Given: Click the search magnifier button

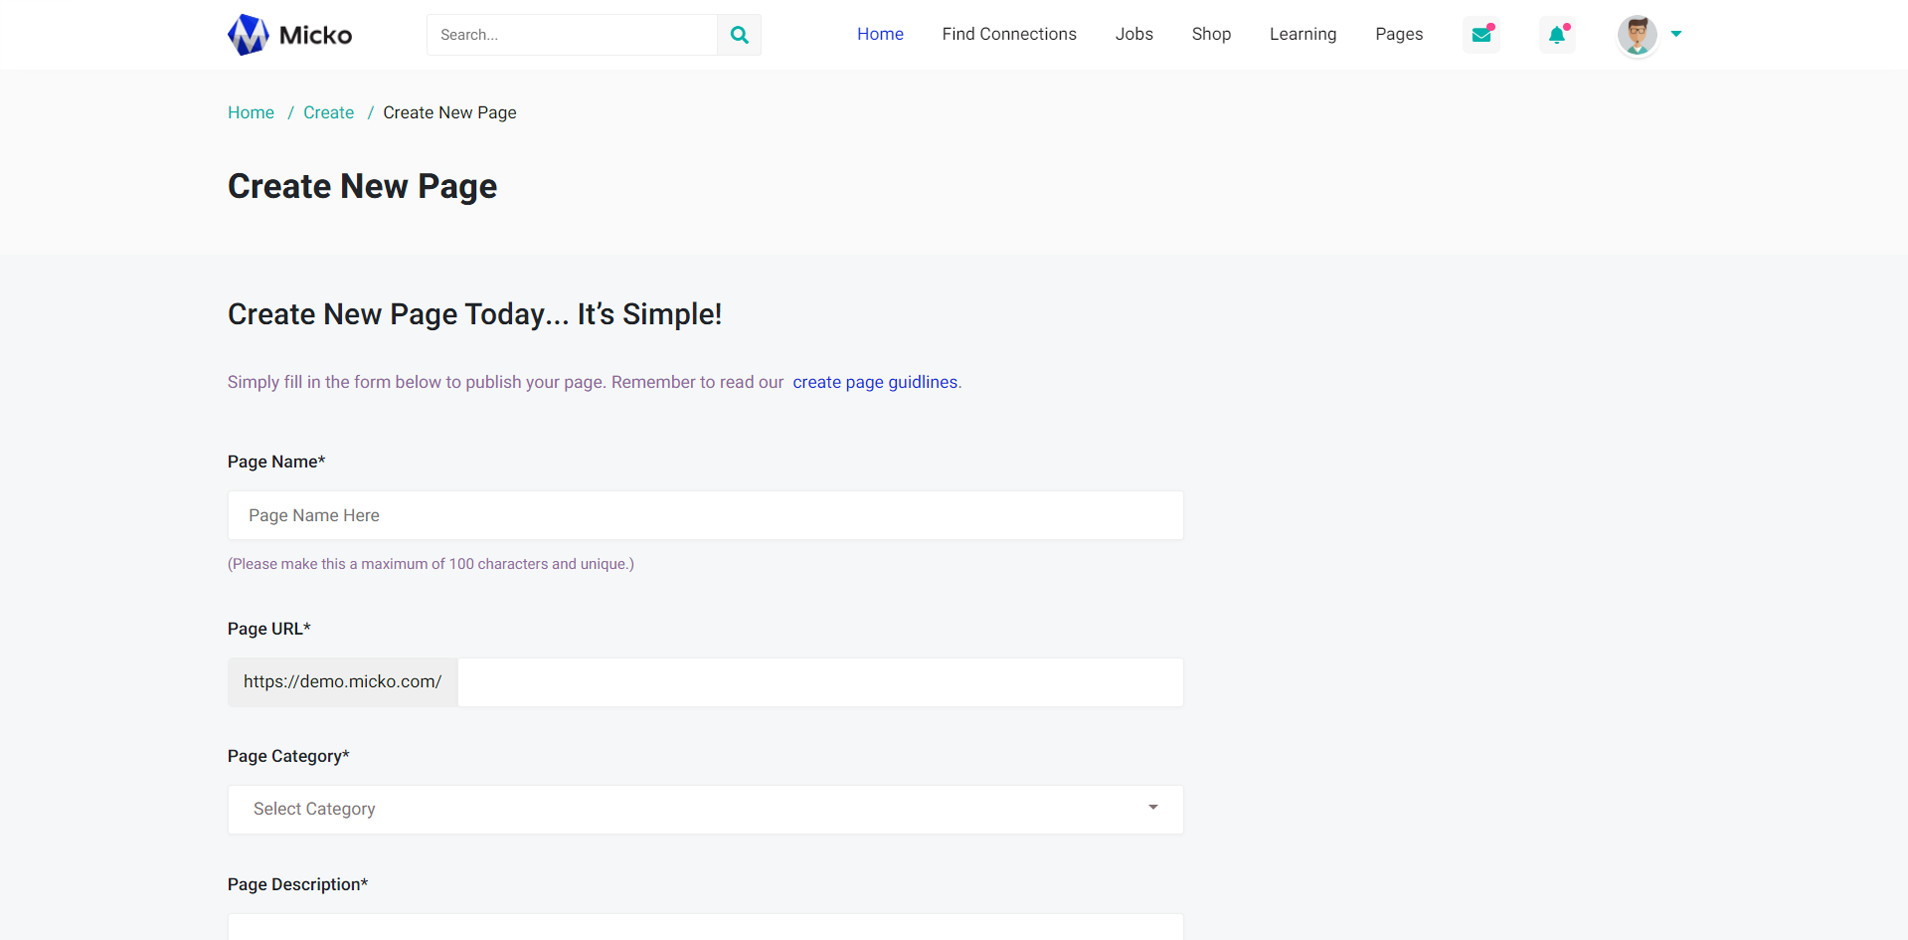Looking at the screenshot, I should 739,35.
